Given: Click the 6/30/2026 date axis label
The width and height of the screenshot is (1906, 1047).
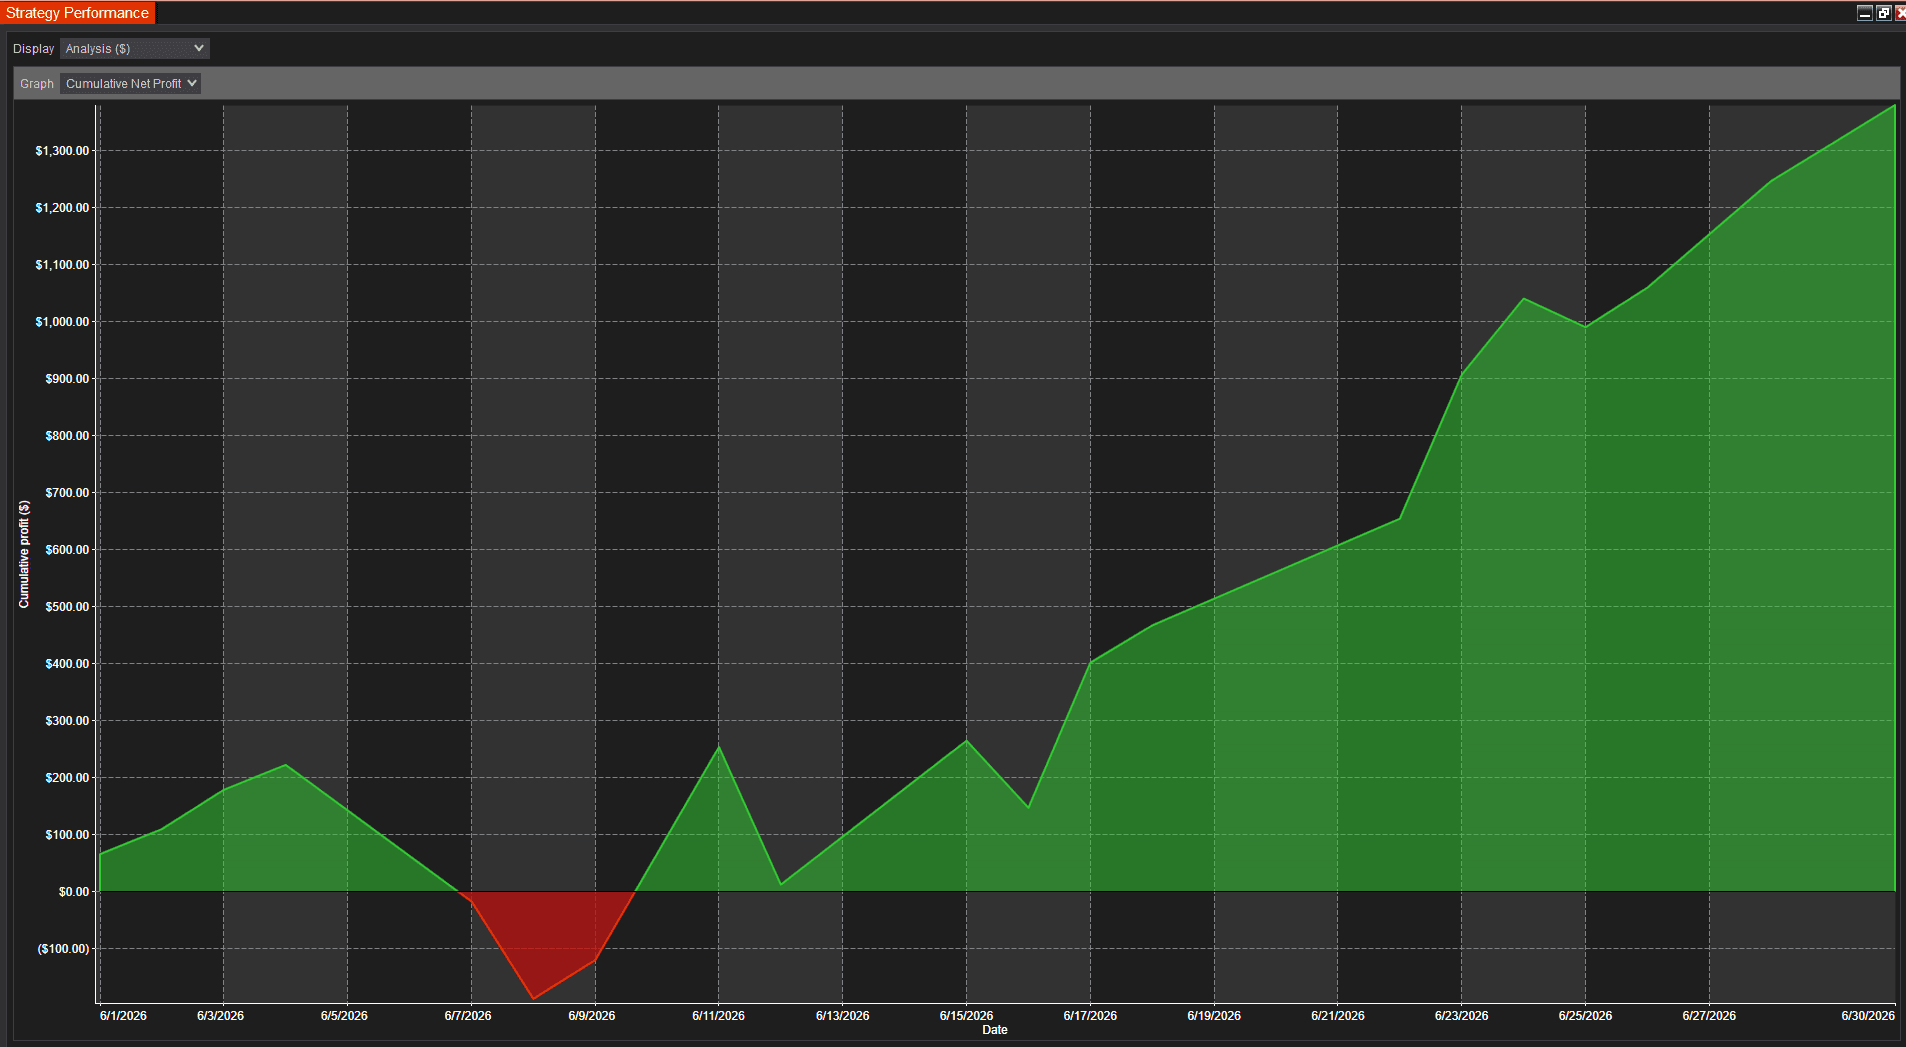Looking at the screenshot, I should click(1868, 1015).
